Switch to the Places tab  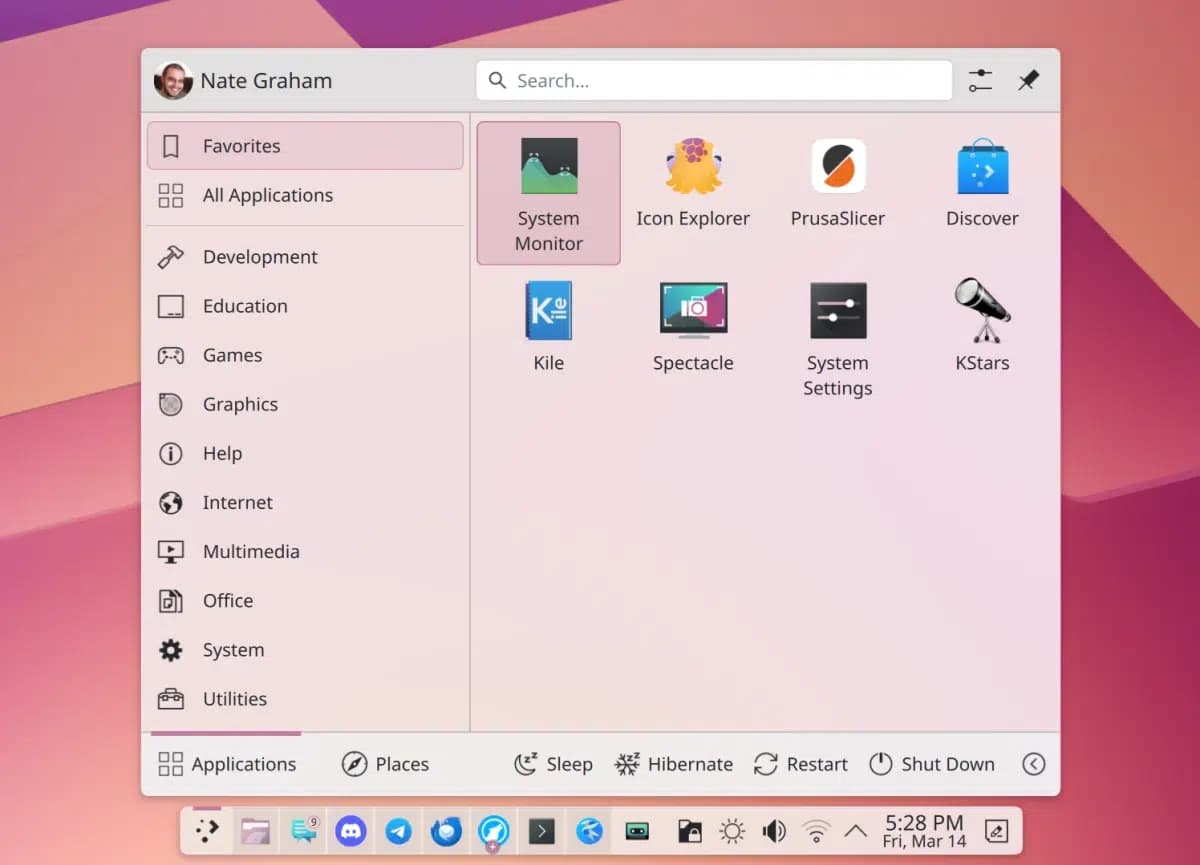click(385, 764)
